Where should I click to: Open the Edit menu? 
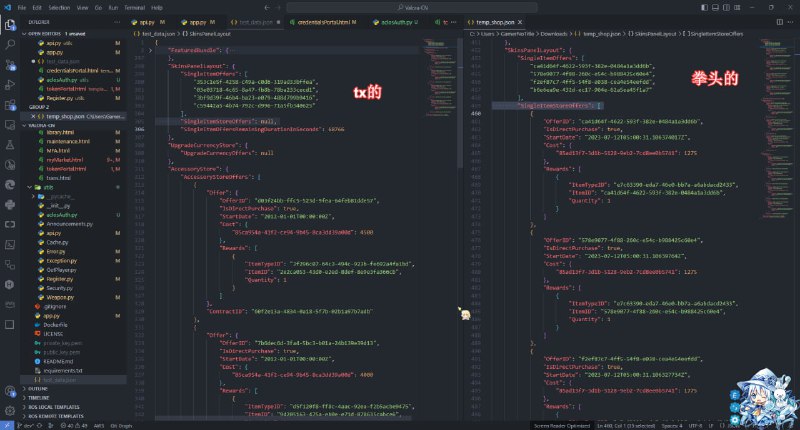tap(37, 8)
